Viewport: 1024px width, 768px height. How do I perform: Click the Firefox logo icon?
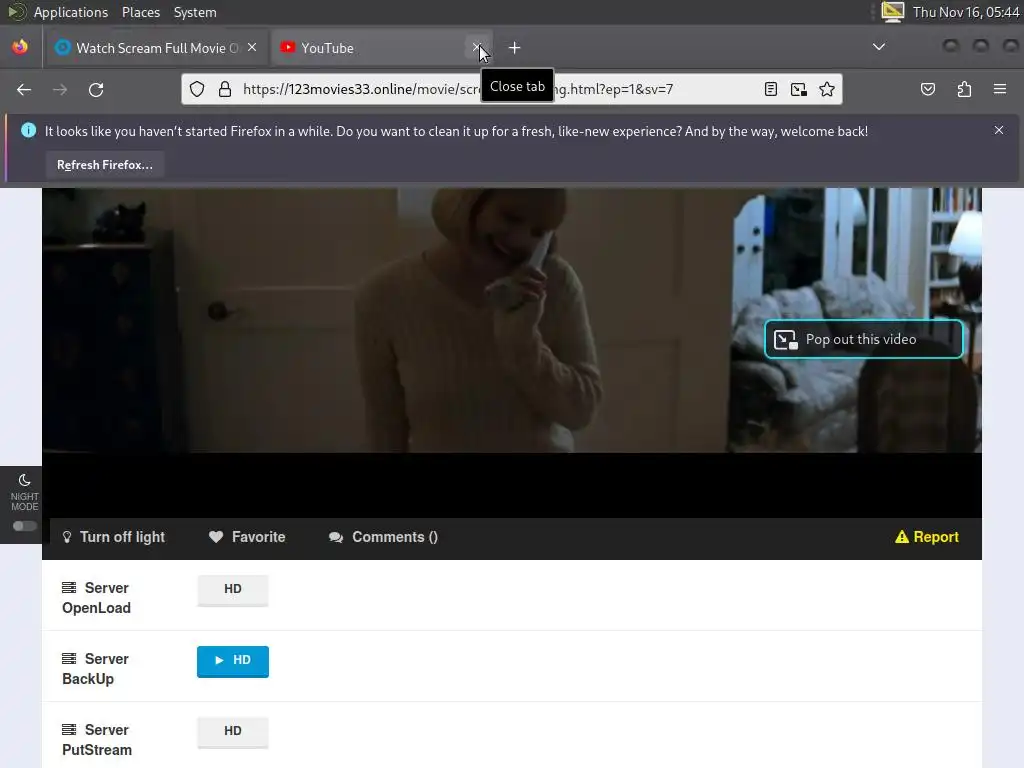[20, 47]
